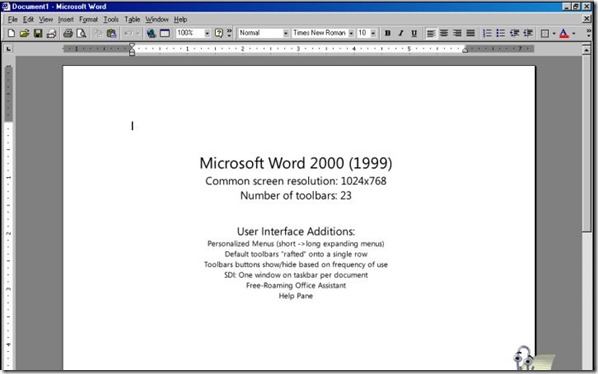The image size is (598, 374).
Task: Open a file with the folder icon
Action: click(x=24, y=33)
